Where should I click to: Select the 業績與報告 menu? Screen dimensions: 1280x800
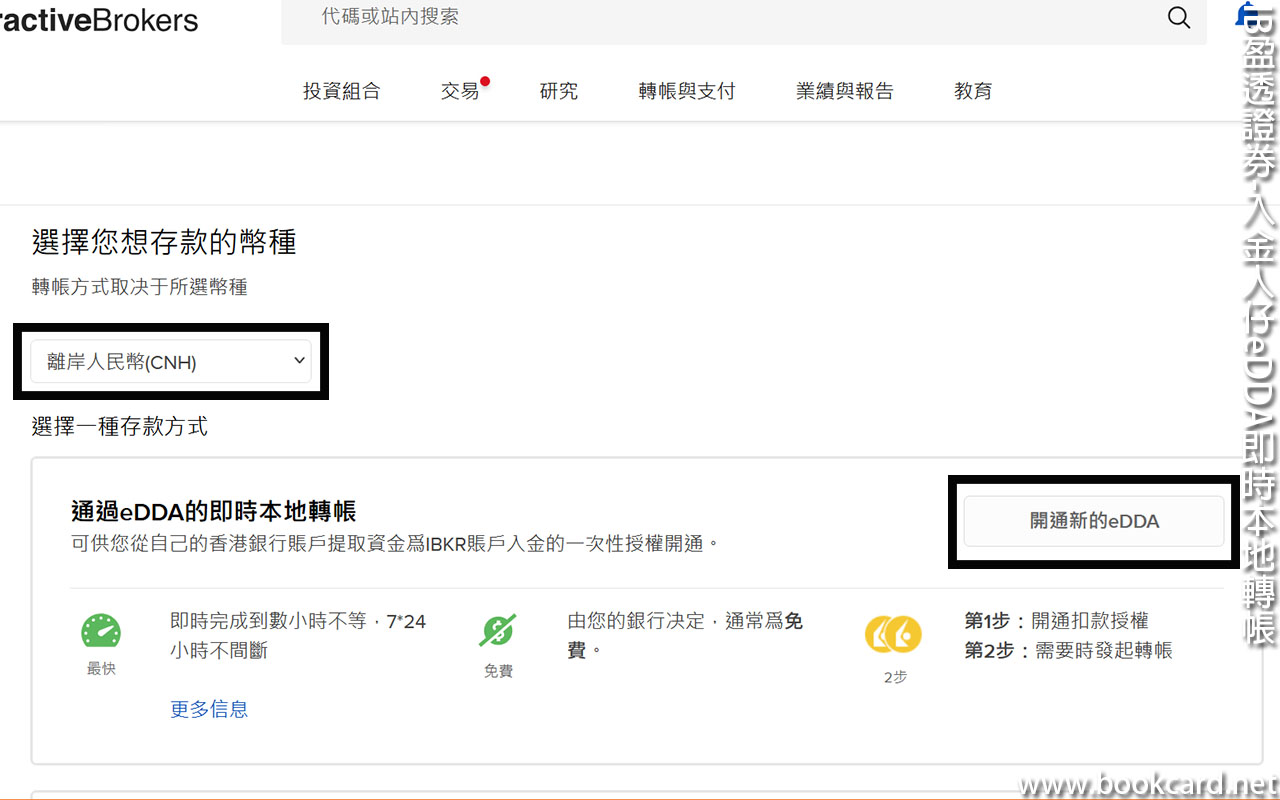[x=845, y=91]
